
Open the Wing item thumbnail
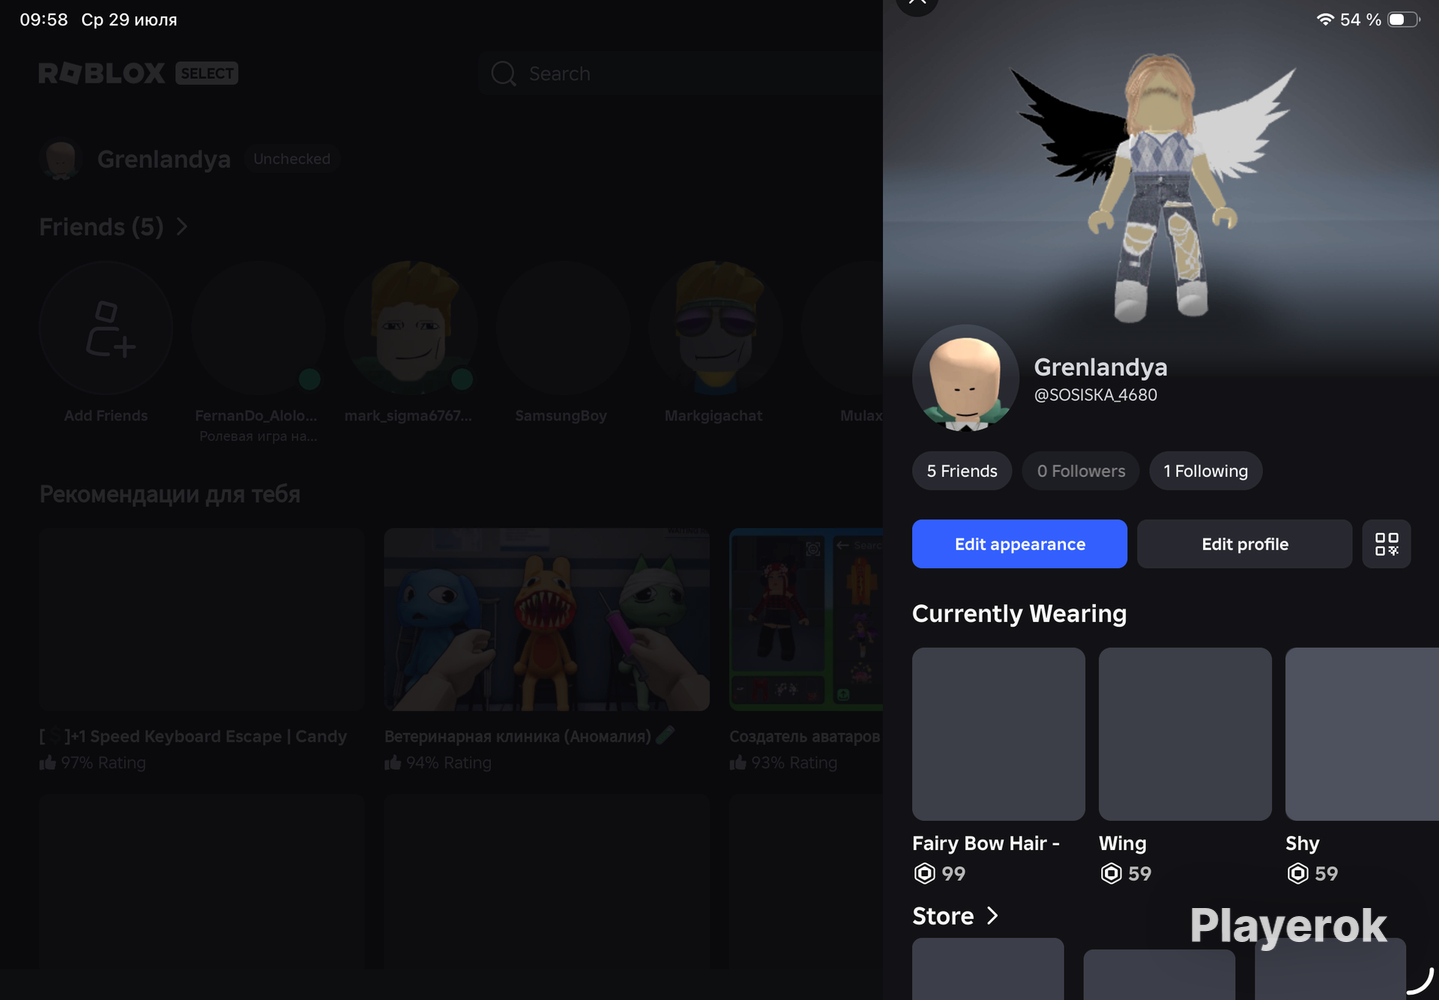(x=1185, y=734)
